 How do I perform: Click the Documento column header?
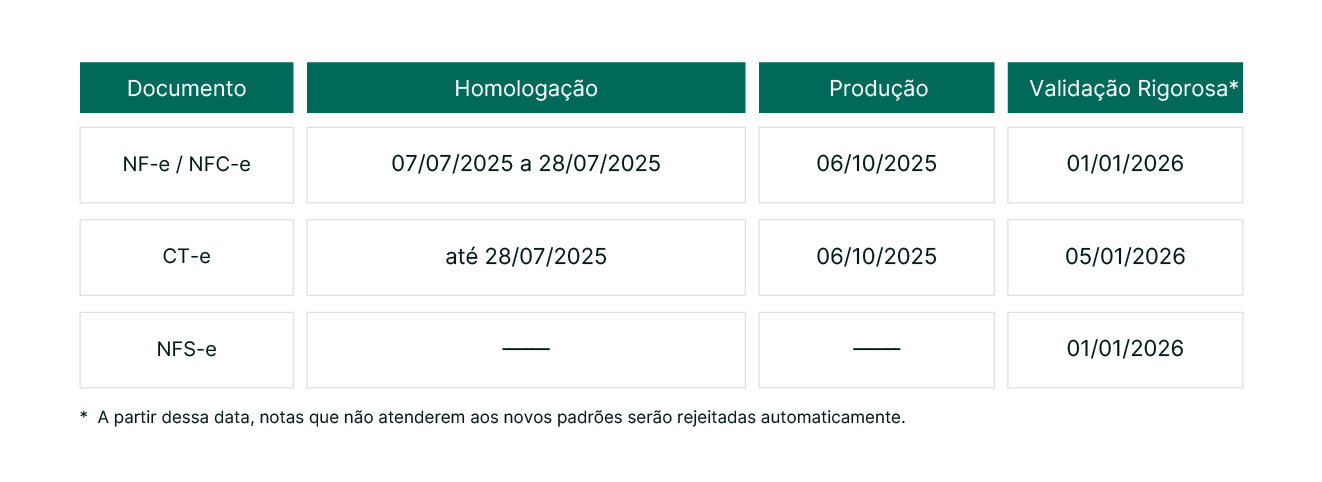(186, 88)
